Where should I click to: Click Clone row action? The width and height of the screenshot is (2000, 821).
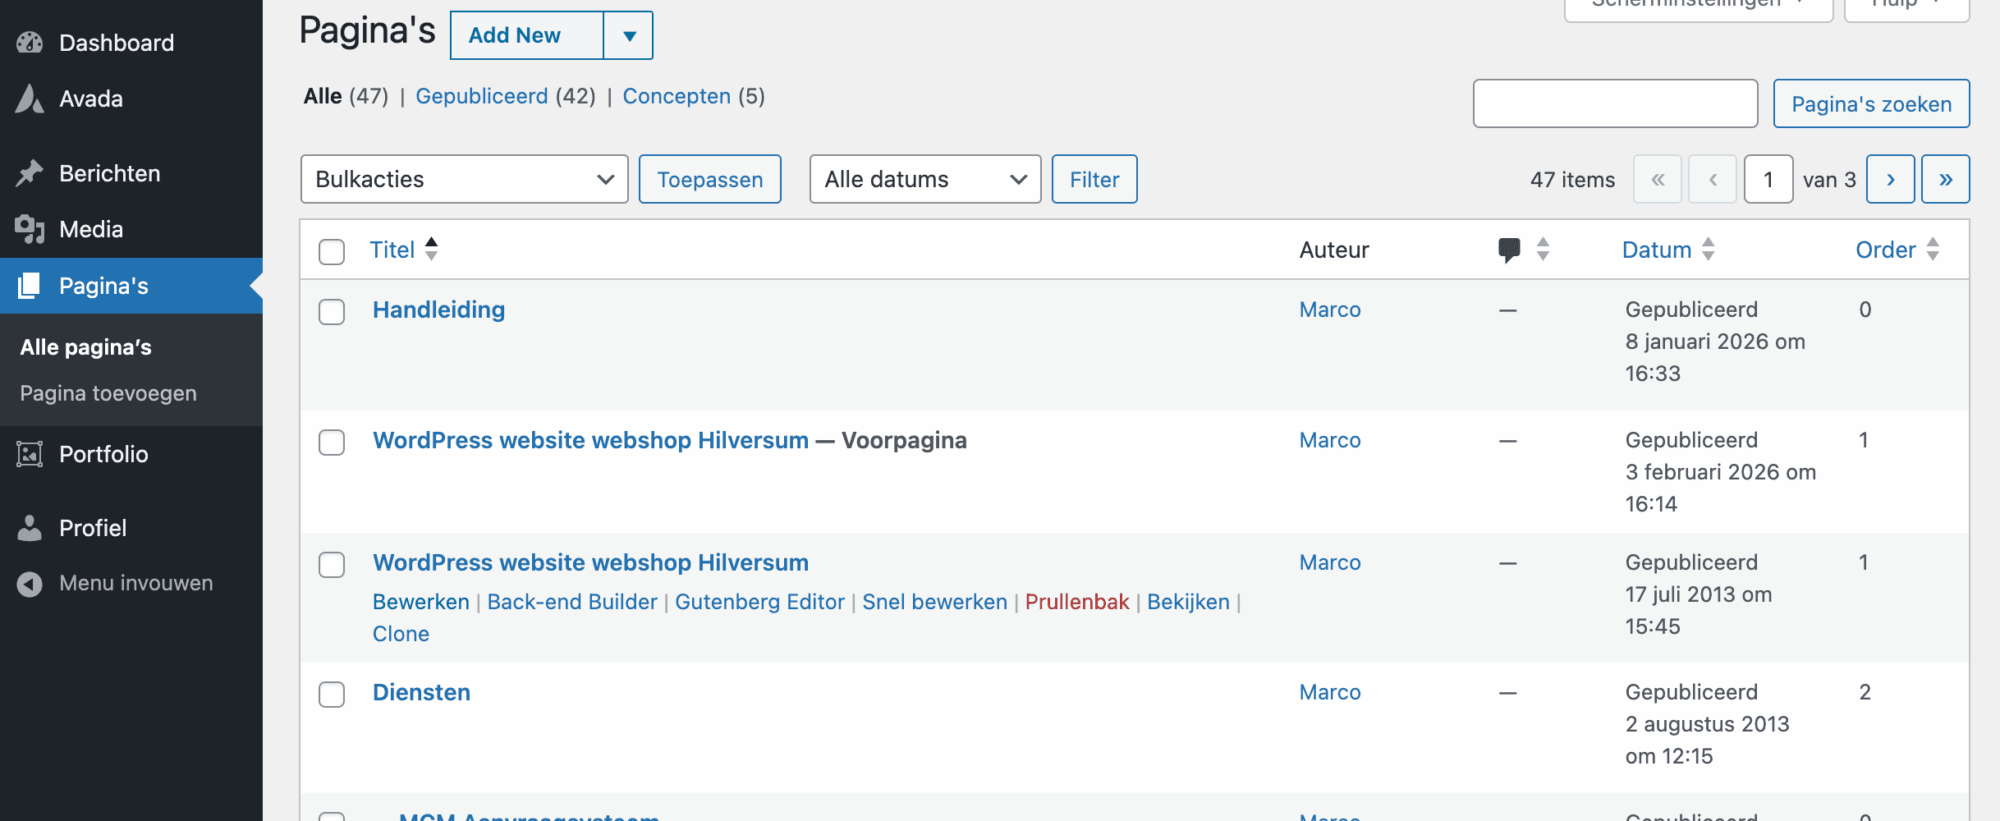coord(401,634)
